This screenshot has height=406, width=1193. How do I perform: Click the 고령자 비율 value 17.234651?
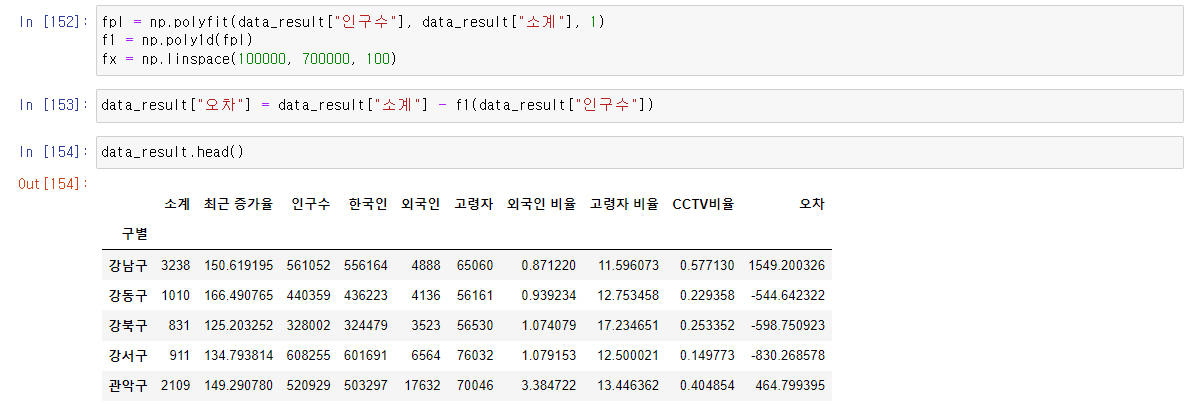(624, 325)
